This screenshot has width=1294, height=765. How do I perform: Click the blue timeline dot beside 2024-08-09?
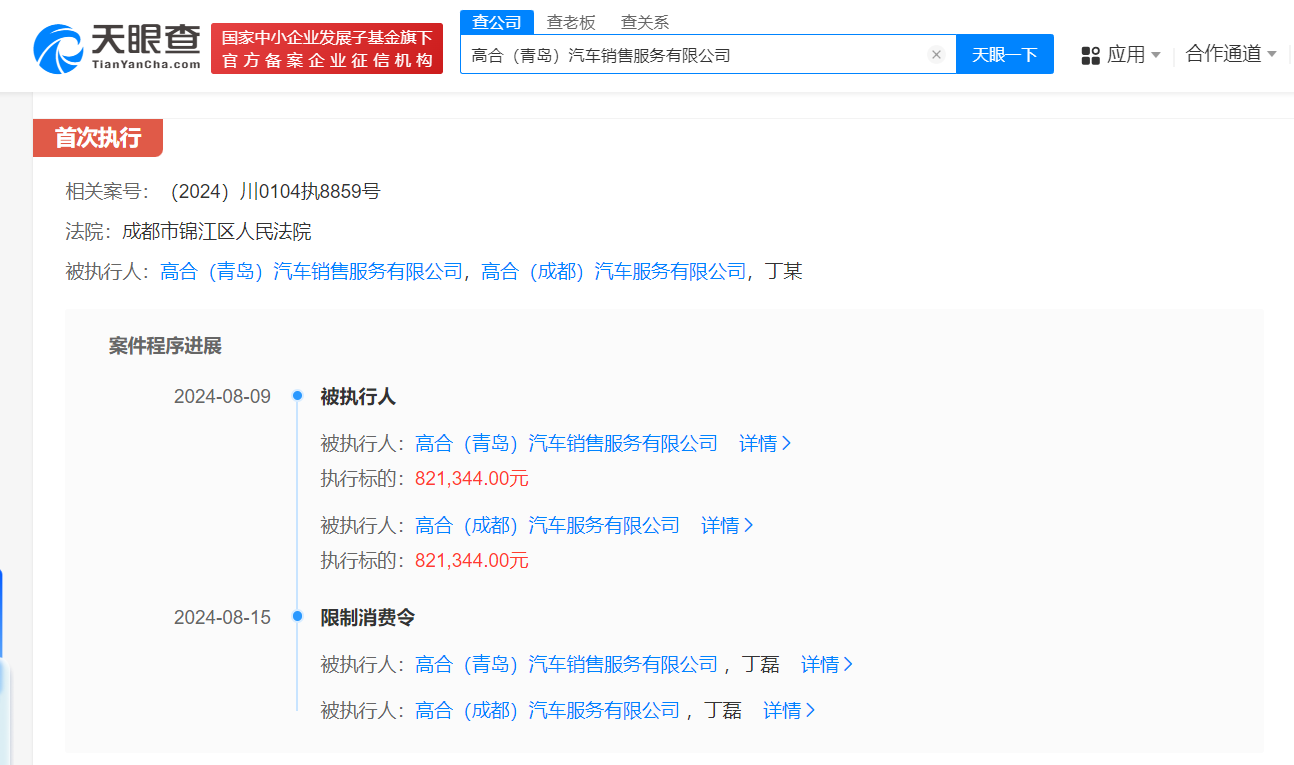click(297, 396)
